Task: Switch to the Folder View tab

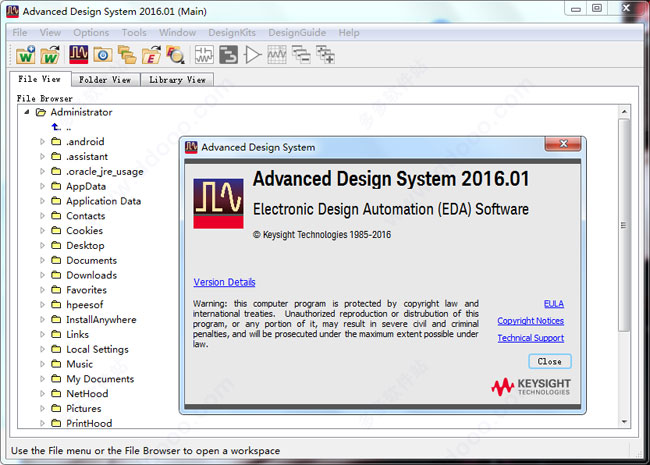Action: pos(105,80)
